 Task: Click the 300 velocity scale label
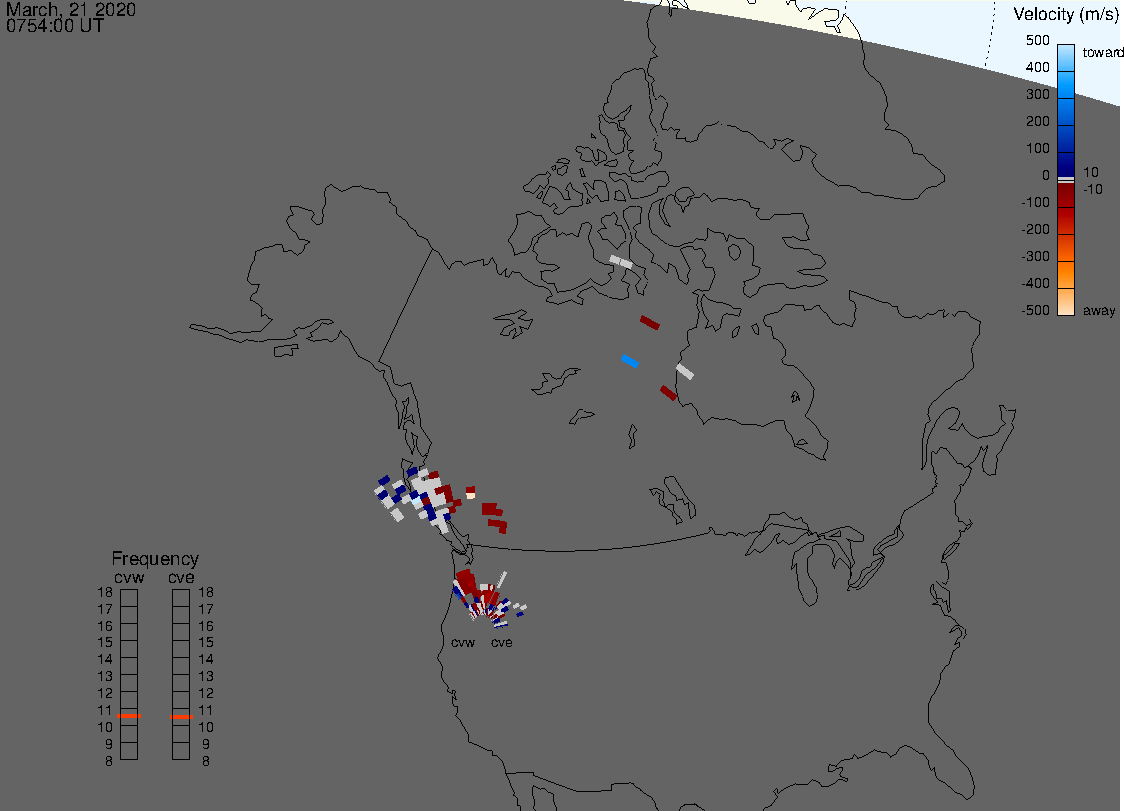tap(1037, 94)
